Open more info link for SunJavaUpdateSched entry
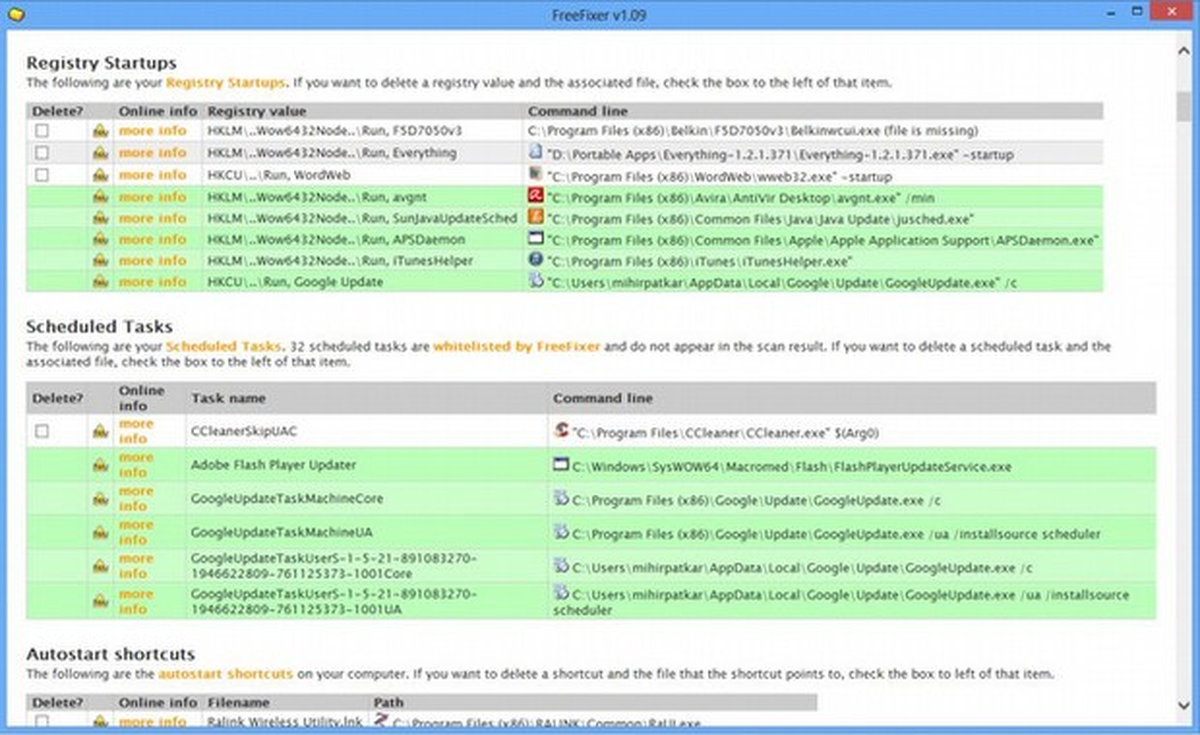The width and height of the screenshot is (1200, 735). coord(152,218)
